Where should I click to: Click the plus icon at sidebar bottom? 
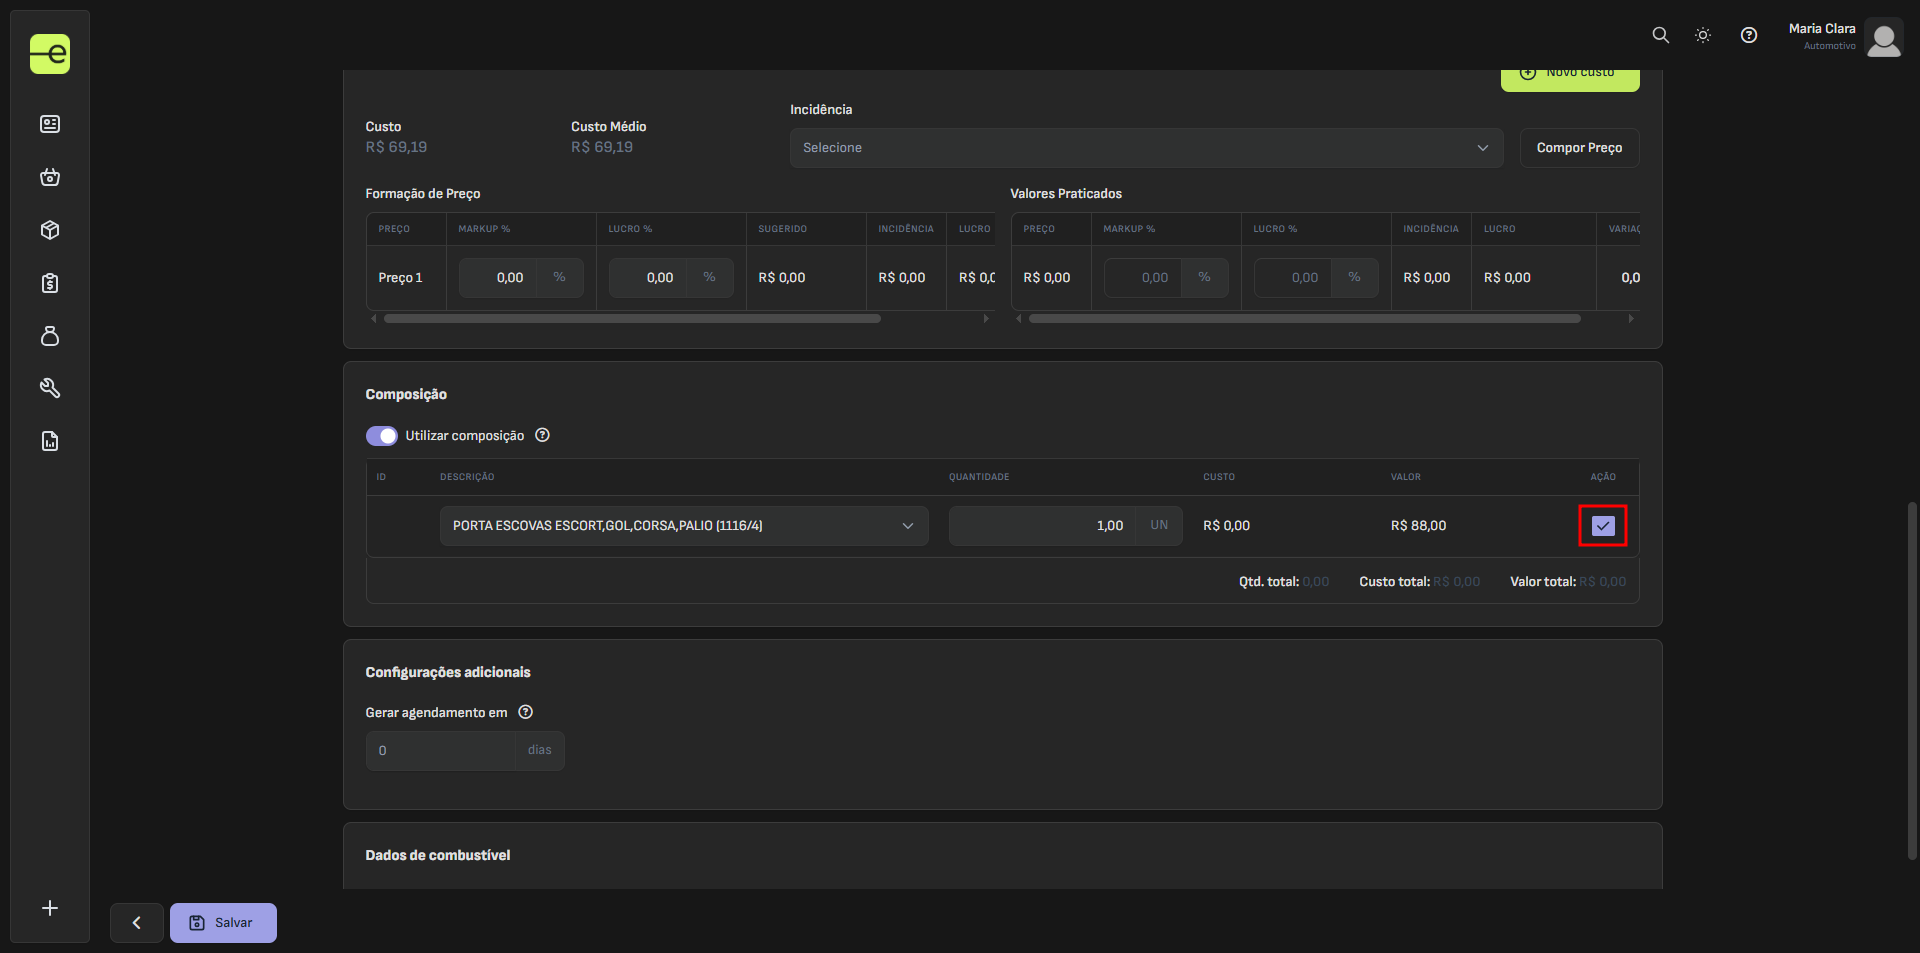(x=50, y=908)
